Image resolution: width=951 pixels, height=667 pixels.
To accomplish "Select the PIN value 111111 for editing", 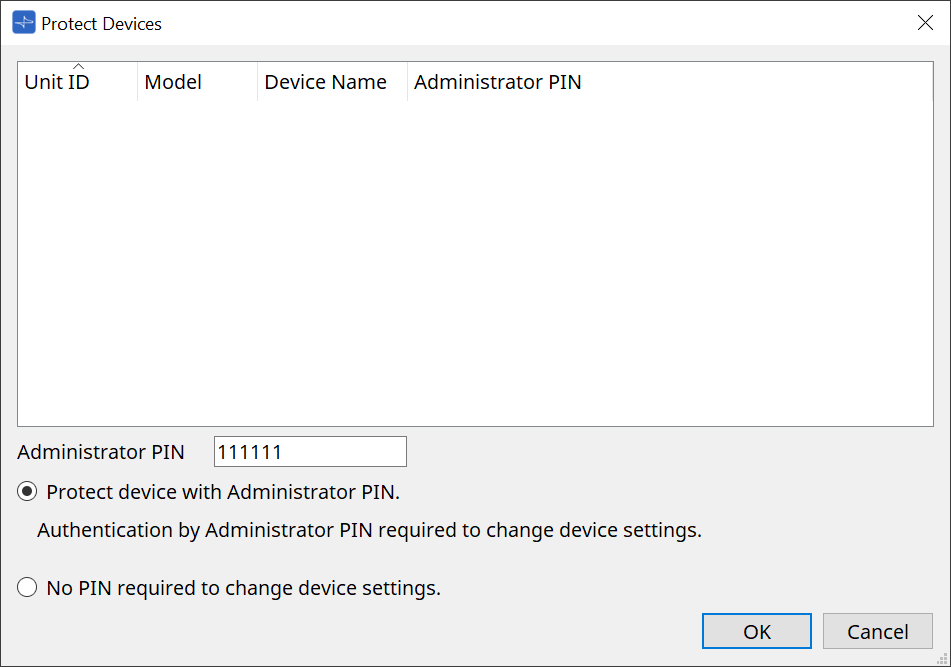I will [248, 451].
